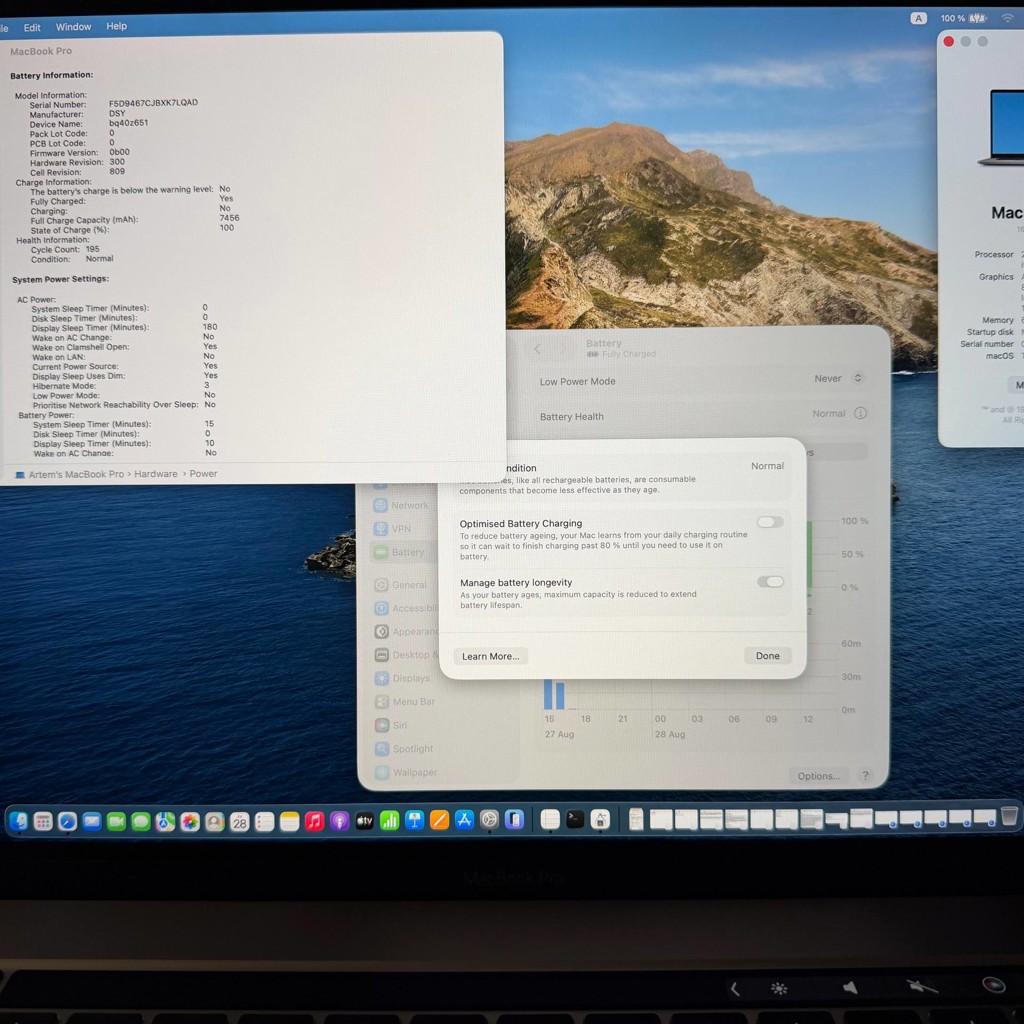Click Hardware in System Information path bar

click(155, 474)
